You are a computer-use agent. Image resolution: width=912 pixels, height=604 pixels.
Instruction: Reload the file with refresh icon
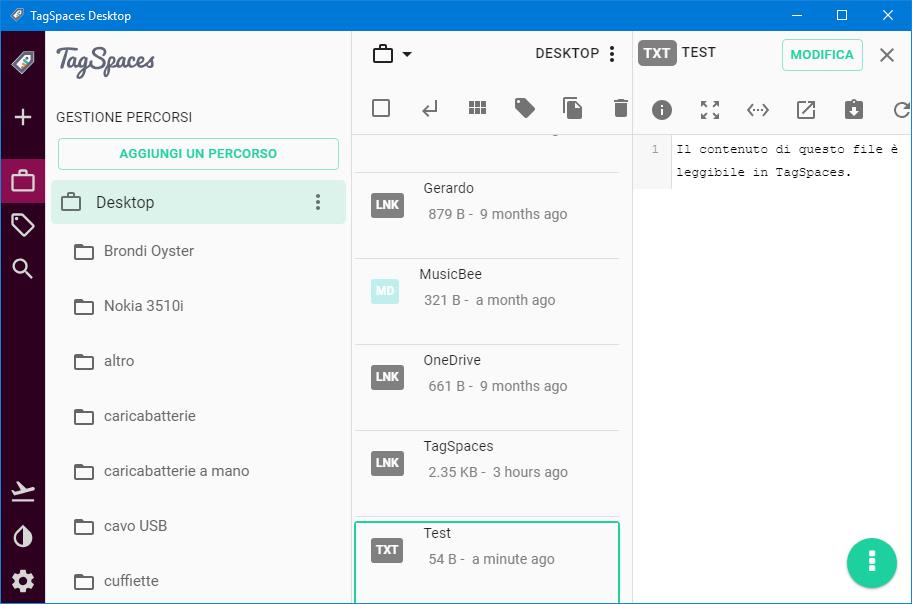point(902,110)
